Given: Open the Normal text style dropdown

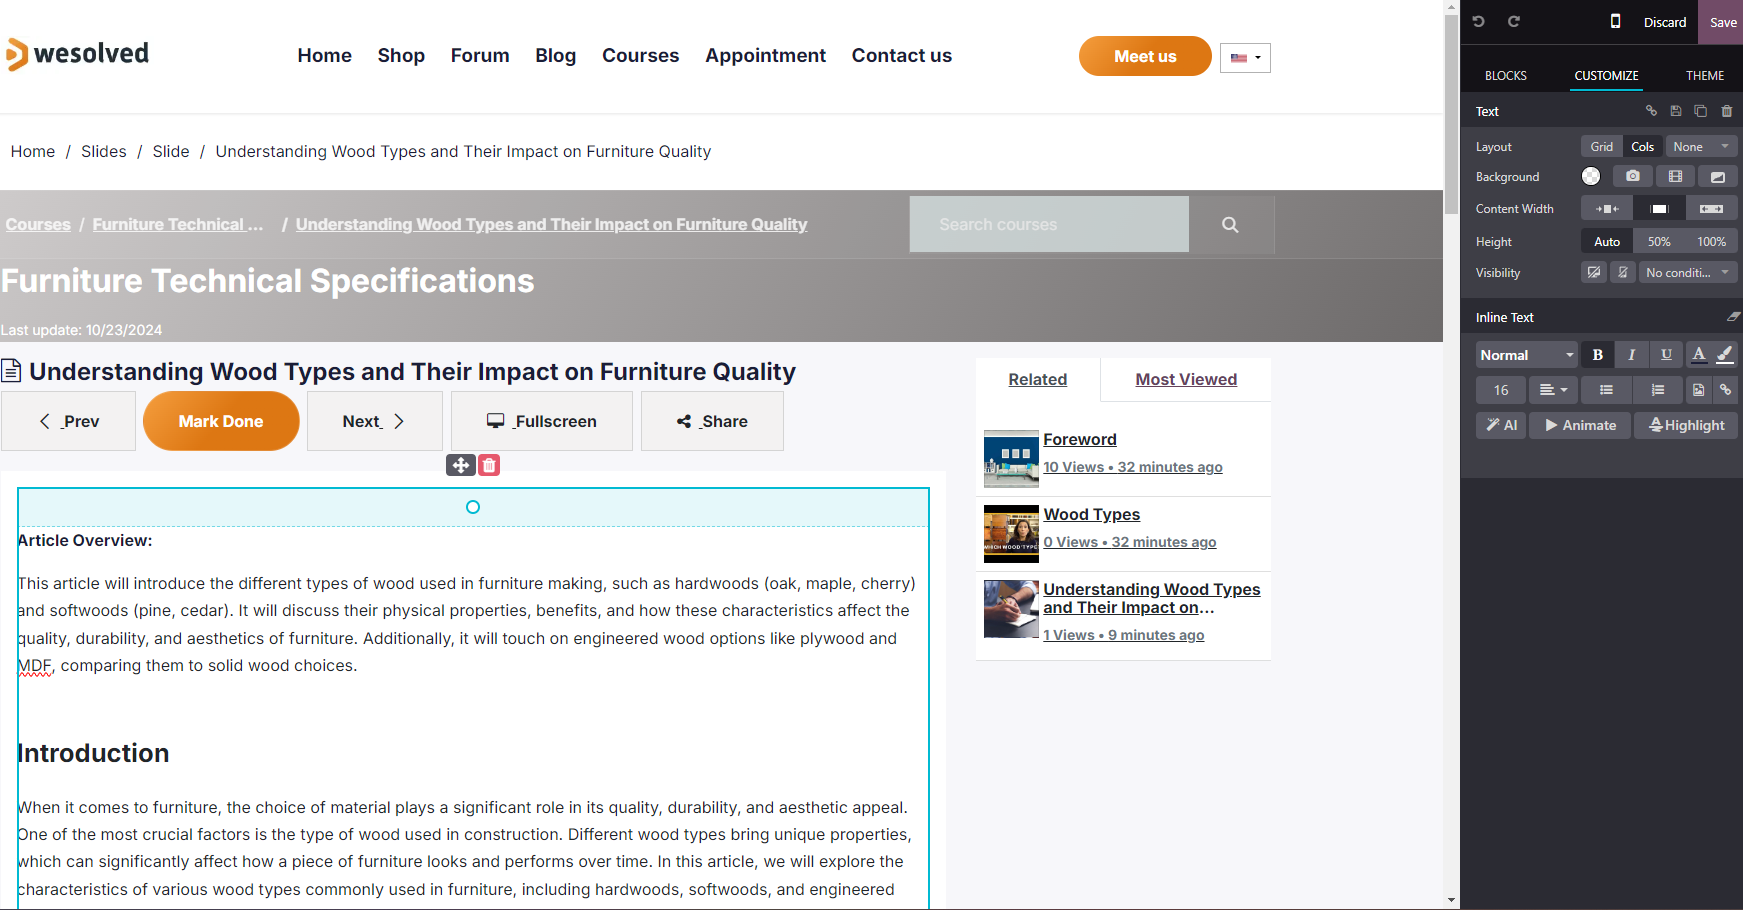Looking at the screenshot, I should [x=1526, y=355].
